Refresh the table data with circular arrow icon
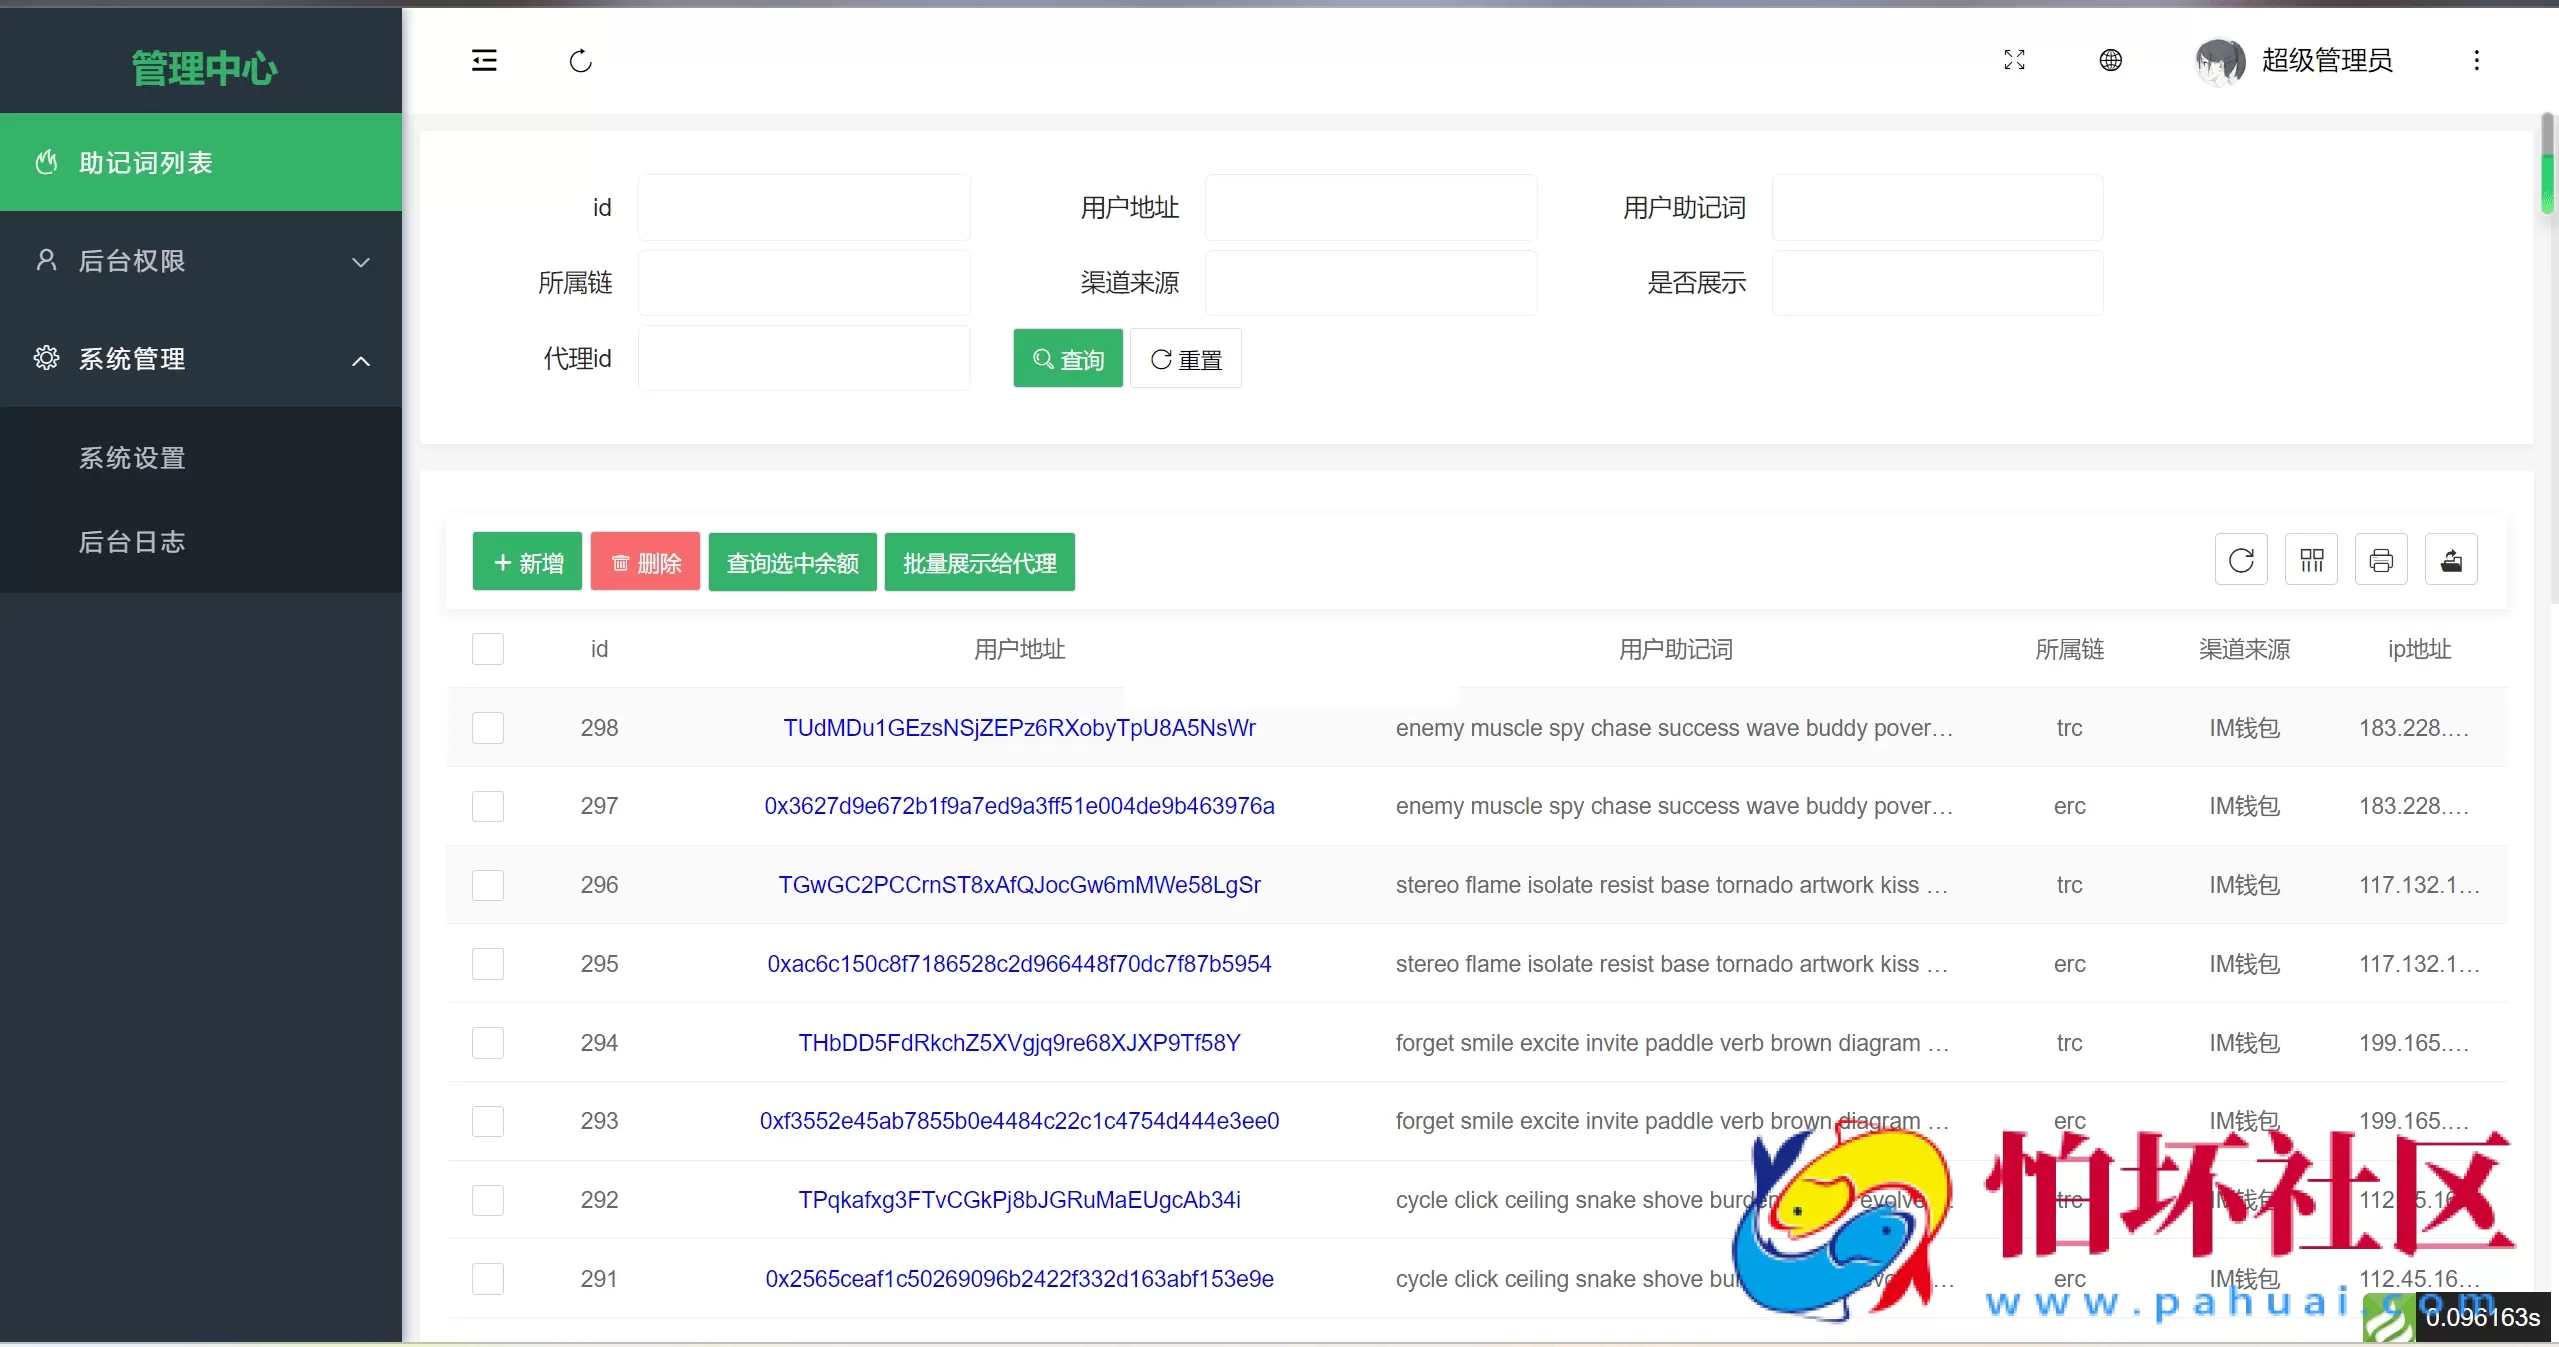The width and height of the screenshot is (2559, 1347). [2240, 560]
